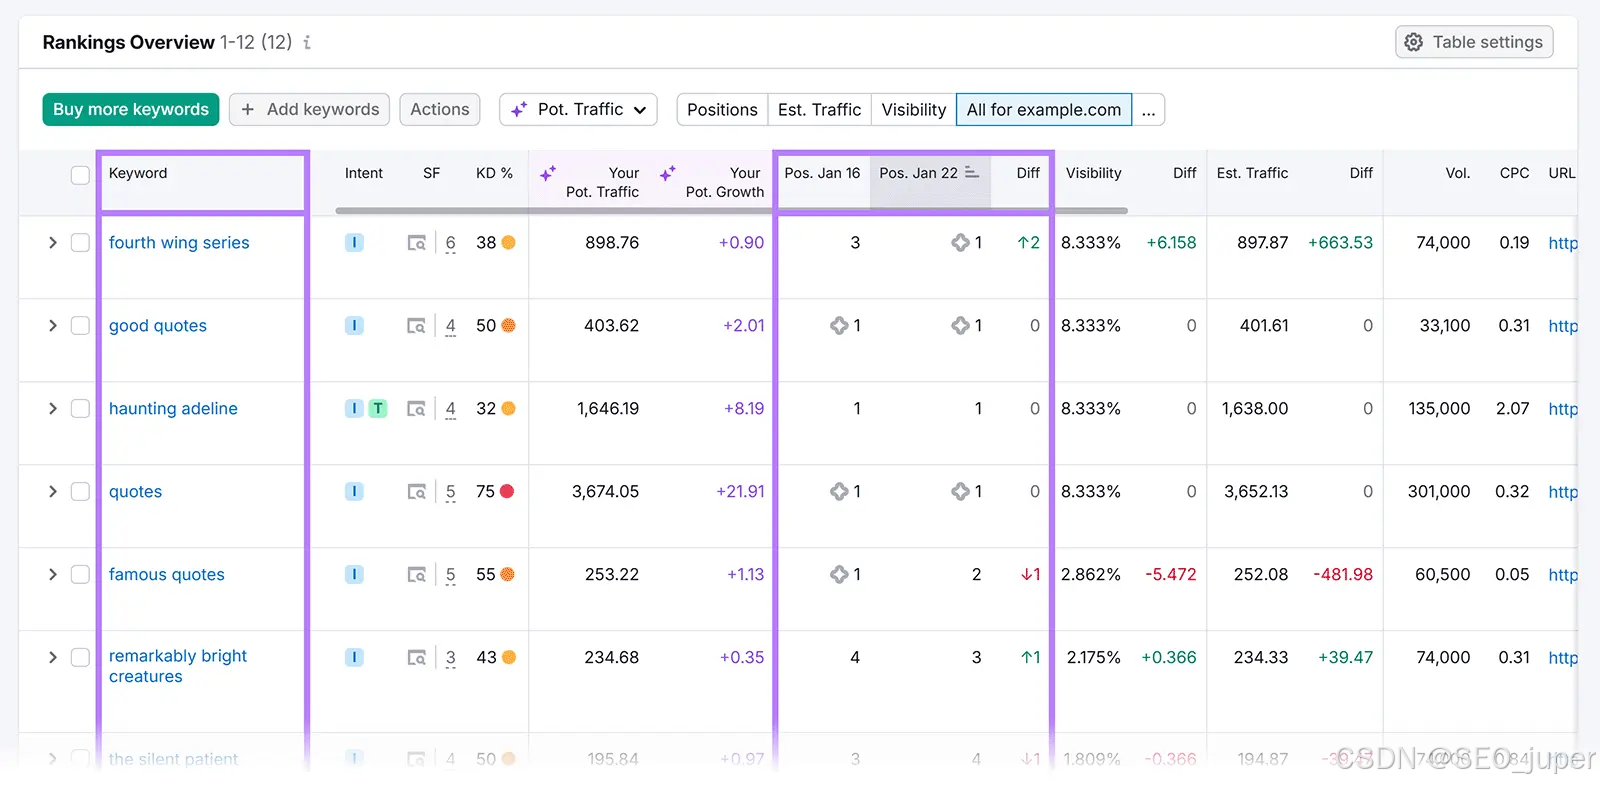Click SERP features icon for remarkably bright creatures

point(417,658)
